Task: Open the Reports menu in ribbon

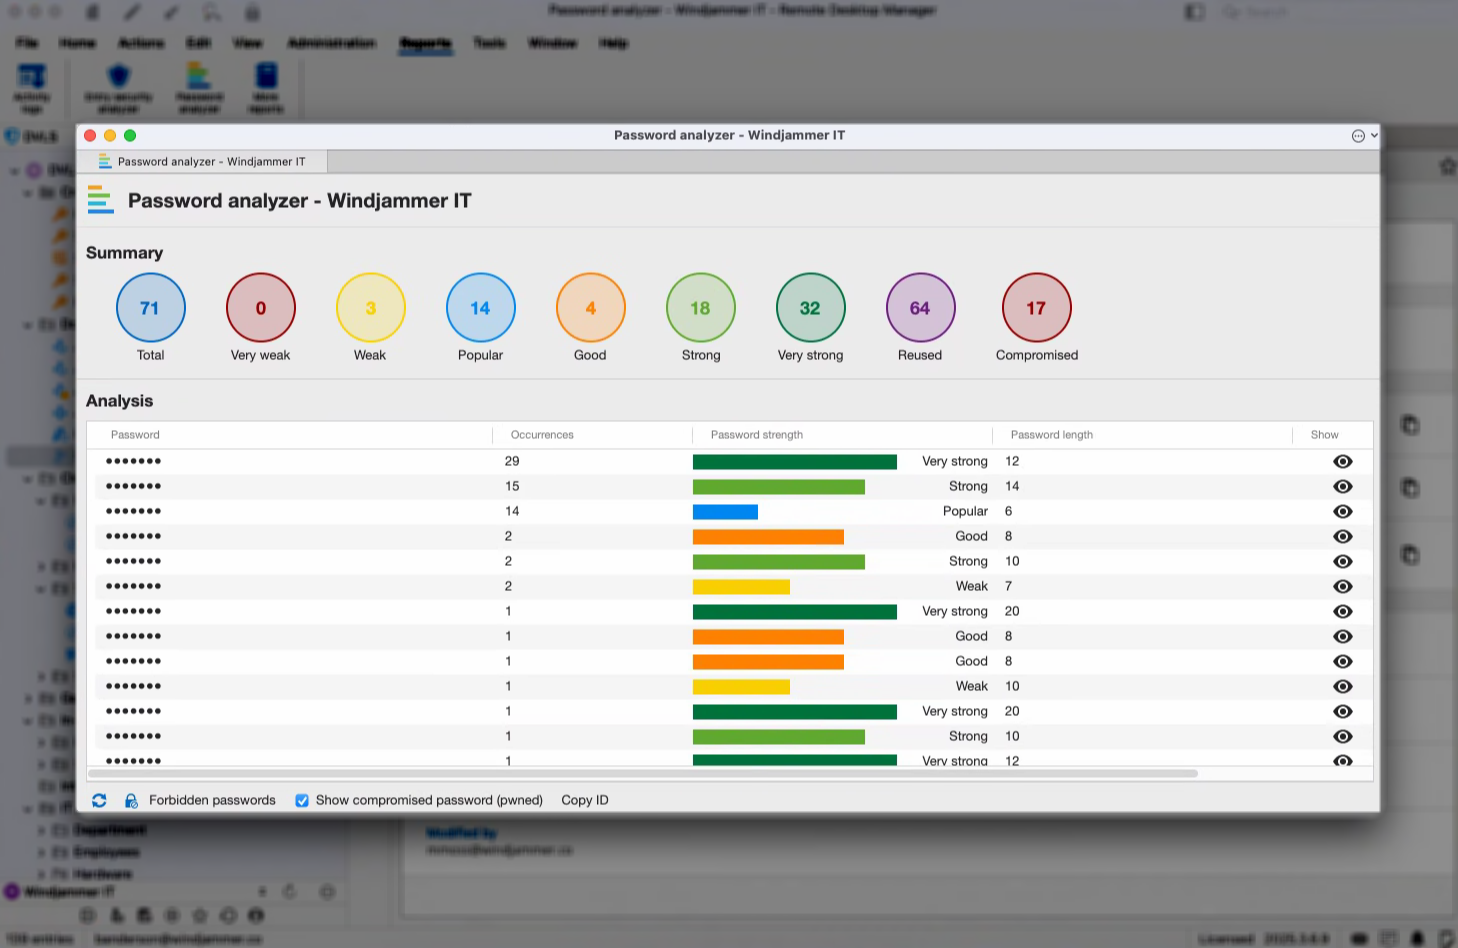Action: pyautogui.click(x=425, y=43)
